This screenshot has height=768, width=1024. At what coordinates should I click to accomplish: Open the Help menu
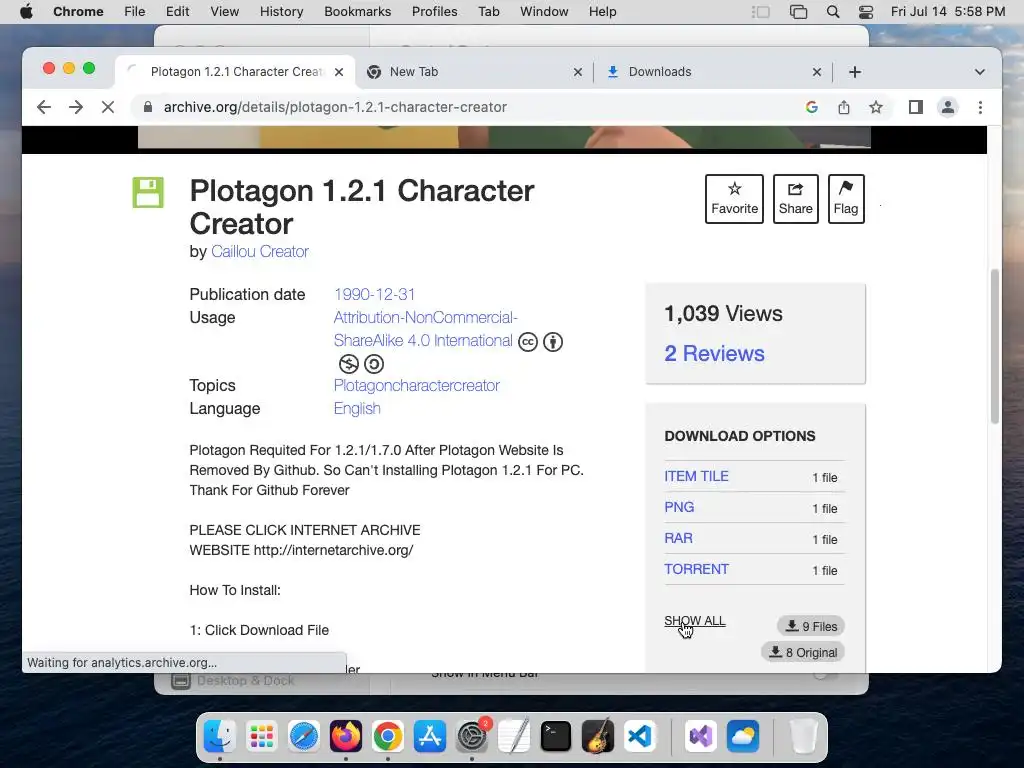pos(602,12)
